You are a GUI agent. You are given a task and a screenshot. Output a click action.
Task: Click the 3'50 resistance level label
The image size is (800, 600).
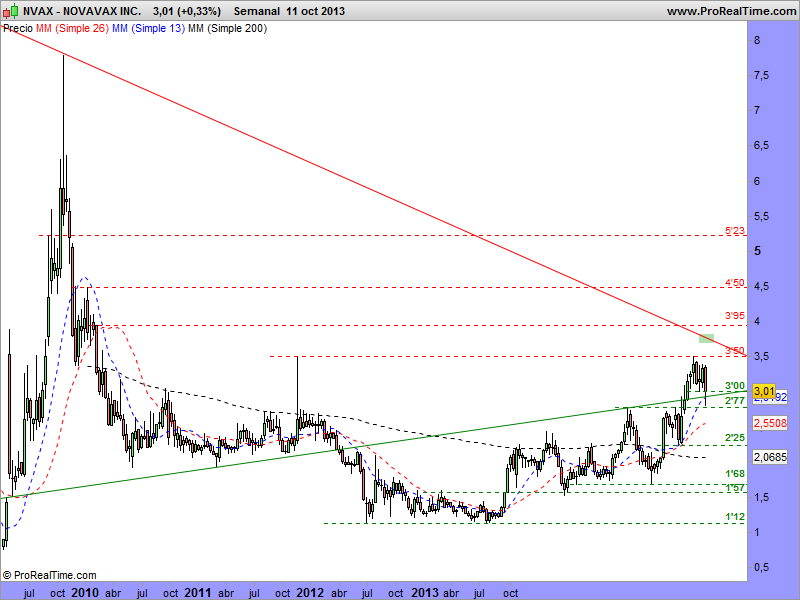click(x=735, y=351)
